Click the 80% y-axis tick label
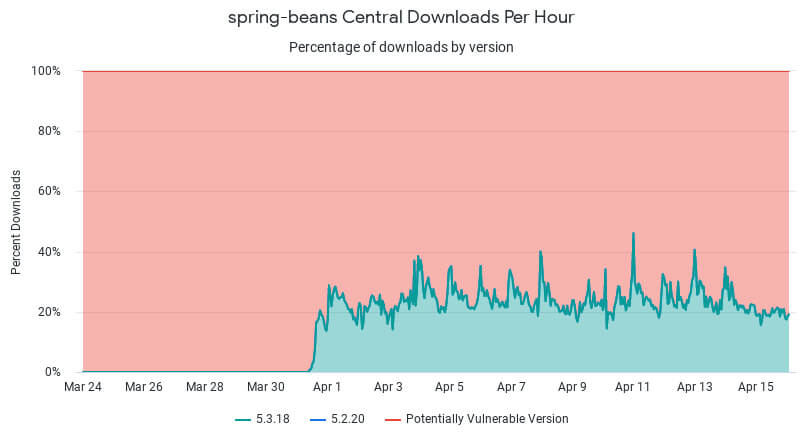Image resolution: width=804 pixels, height=433 pixels. (49, 131)
